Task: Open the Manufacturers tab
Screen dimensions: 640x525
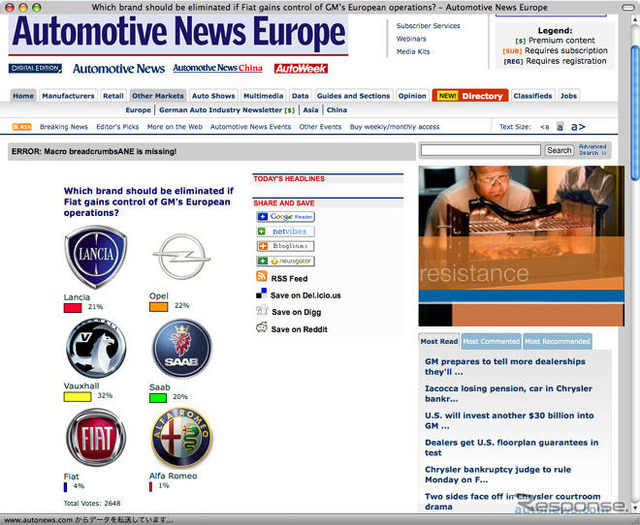Action: click(x=68, y=96)
